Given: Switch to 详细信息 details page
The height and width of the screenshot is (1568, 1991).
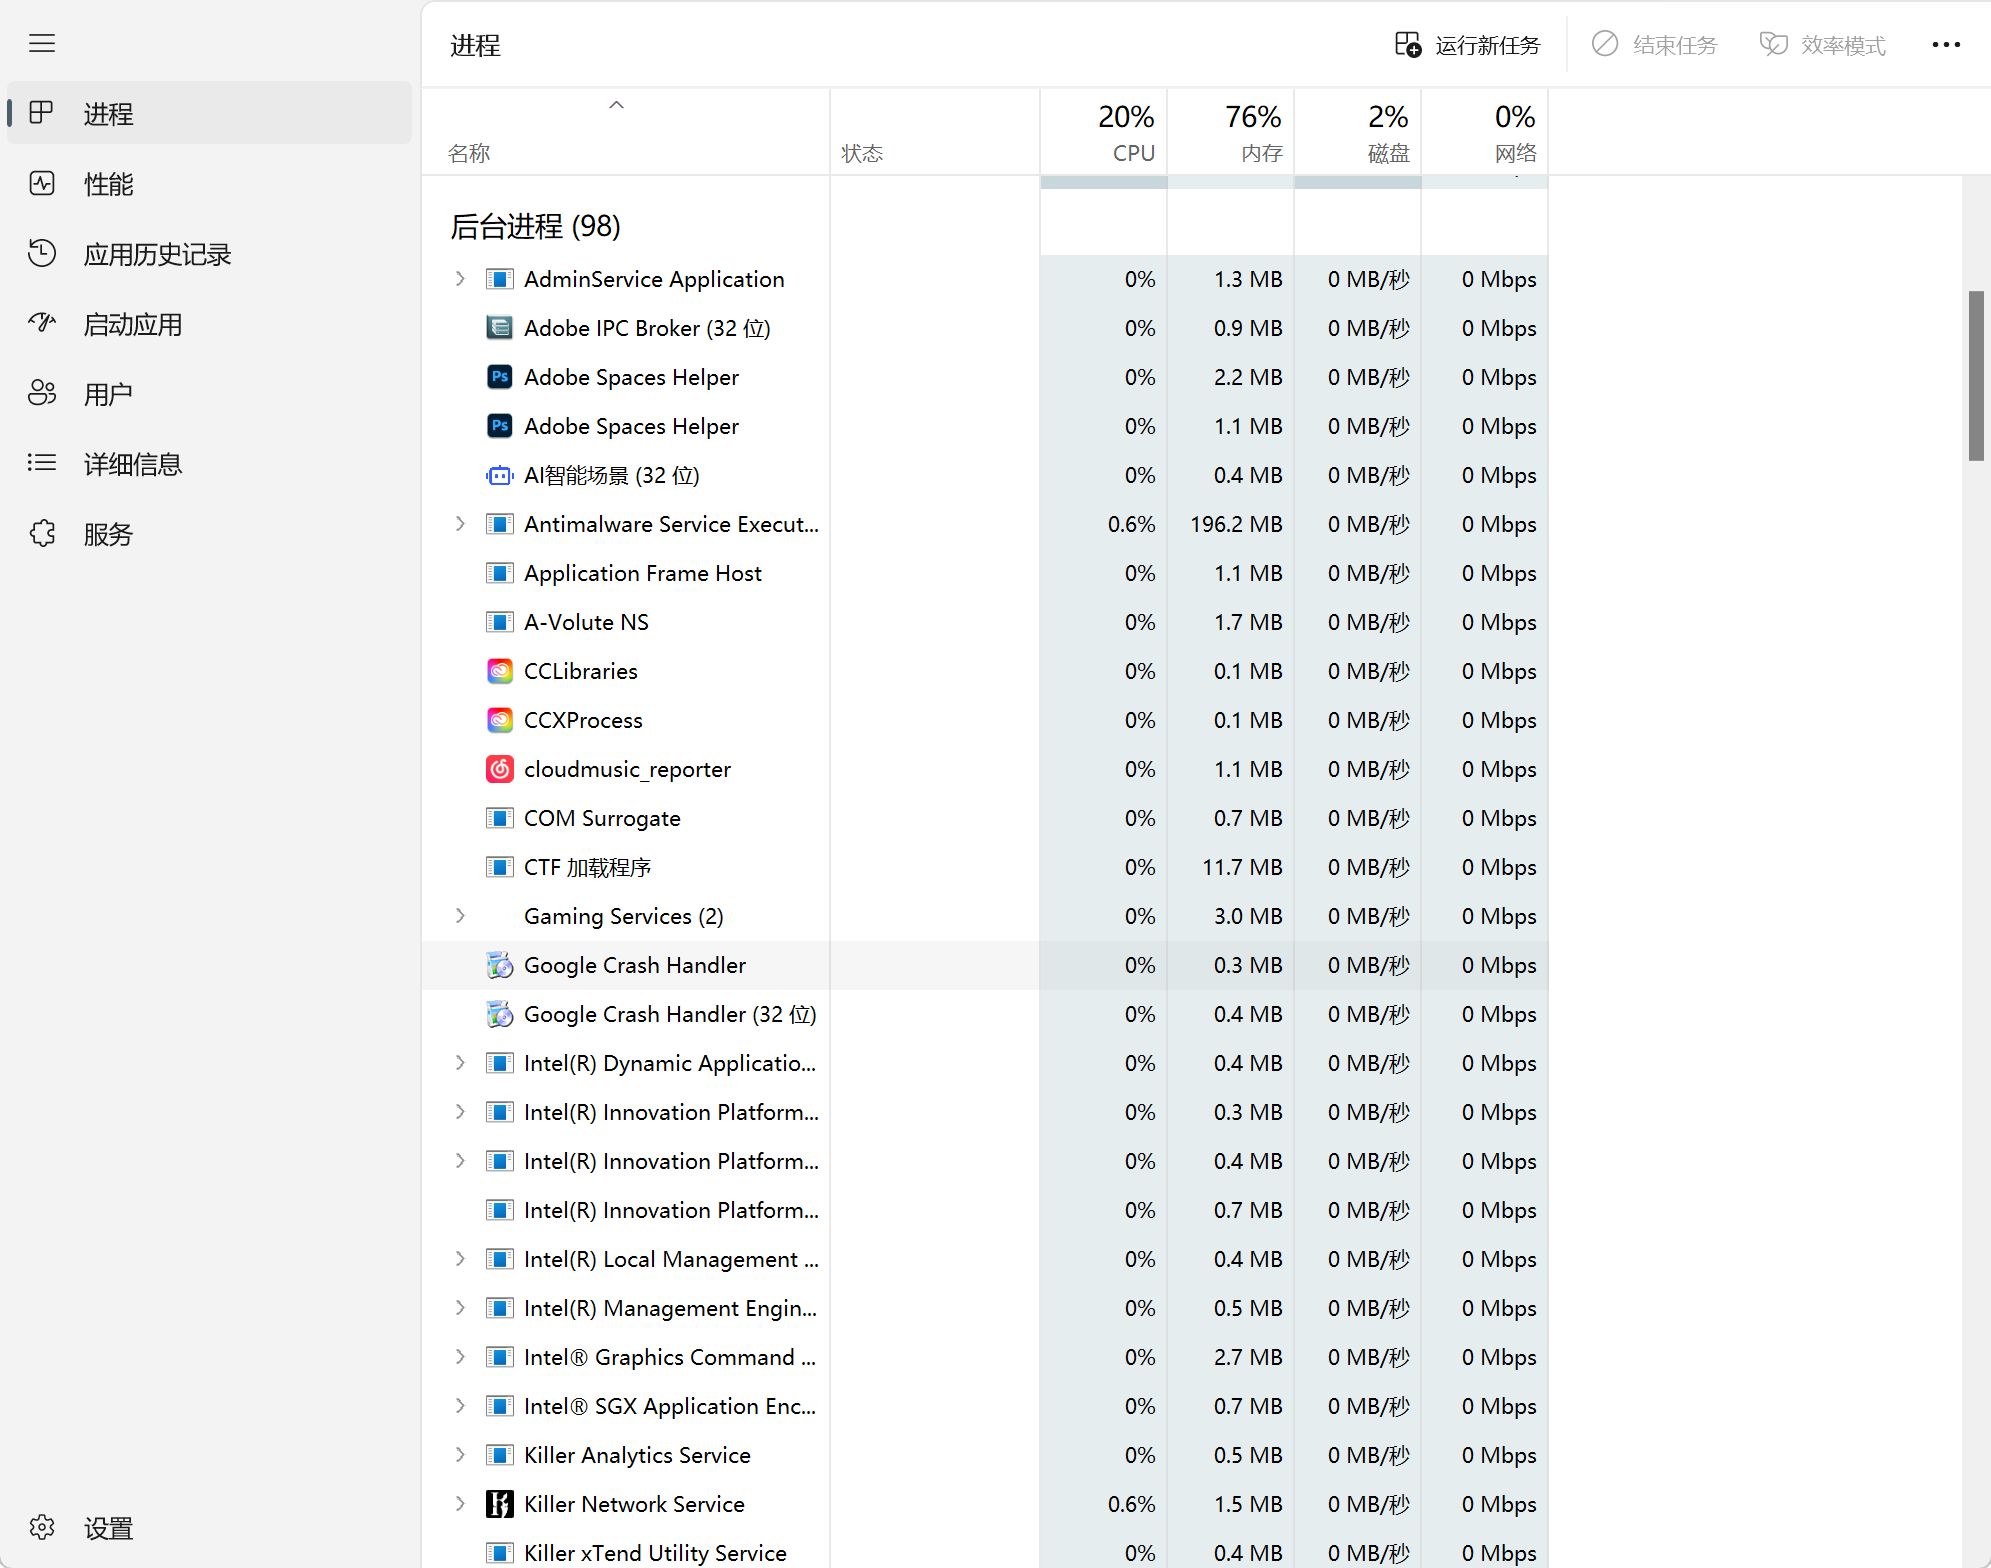Looking at the screenshot, I should click(x=209, y=464).
